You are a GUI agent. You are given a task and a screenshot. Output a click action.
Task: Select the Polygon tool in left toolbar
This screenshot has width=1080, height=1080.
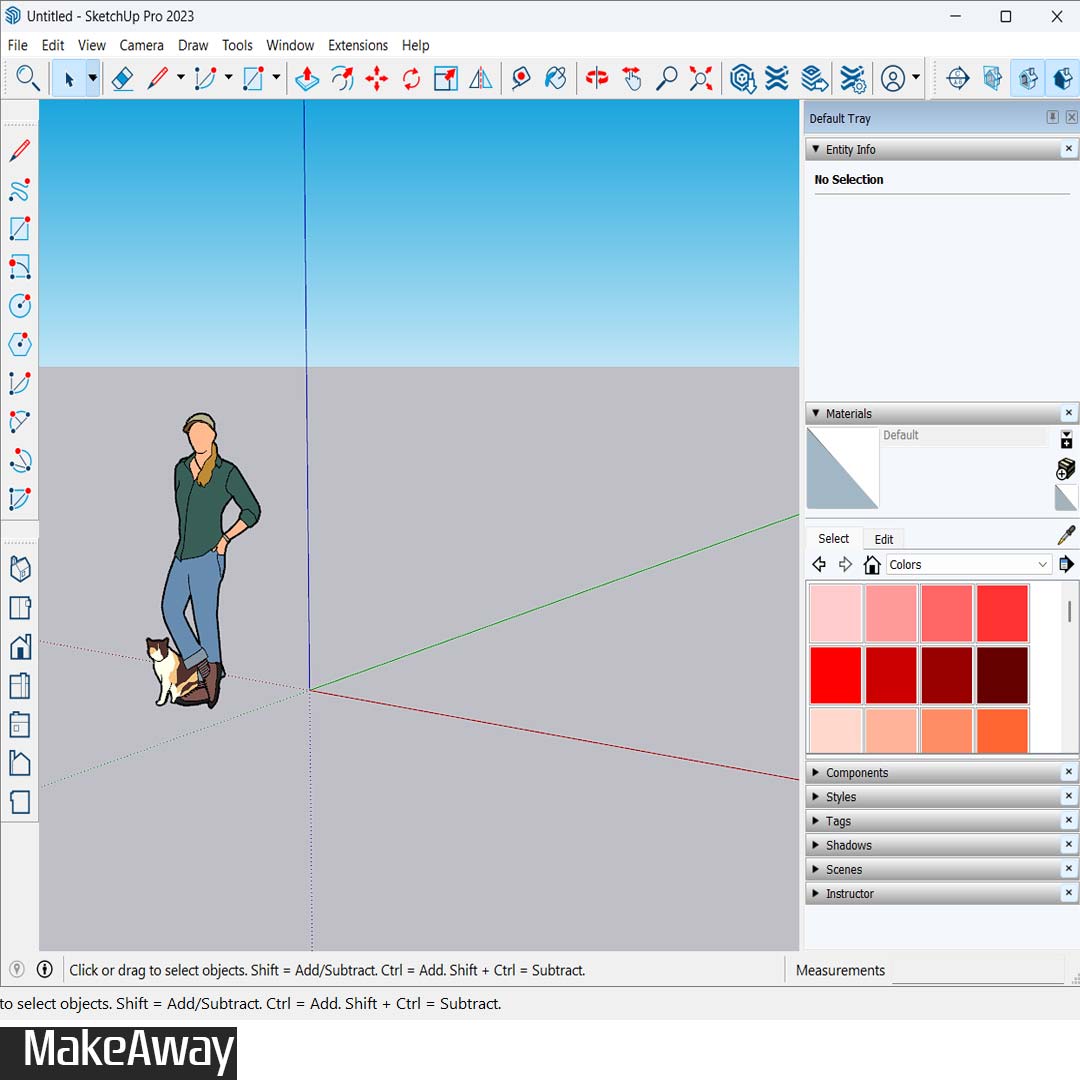tap(20, 345)
